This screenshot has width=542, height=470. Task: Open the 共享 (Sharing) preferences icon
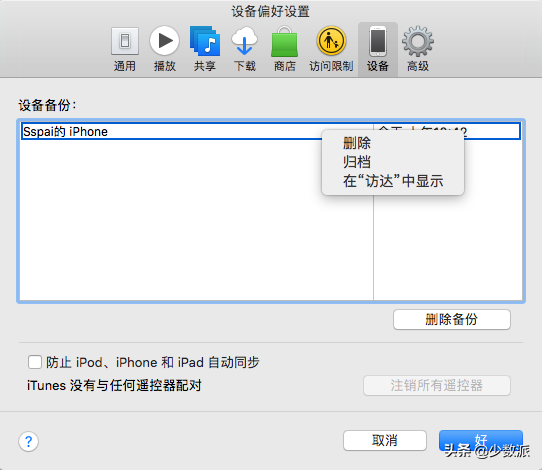(205, 49)
